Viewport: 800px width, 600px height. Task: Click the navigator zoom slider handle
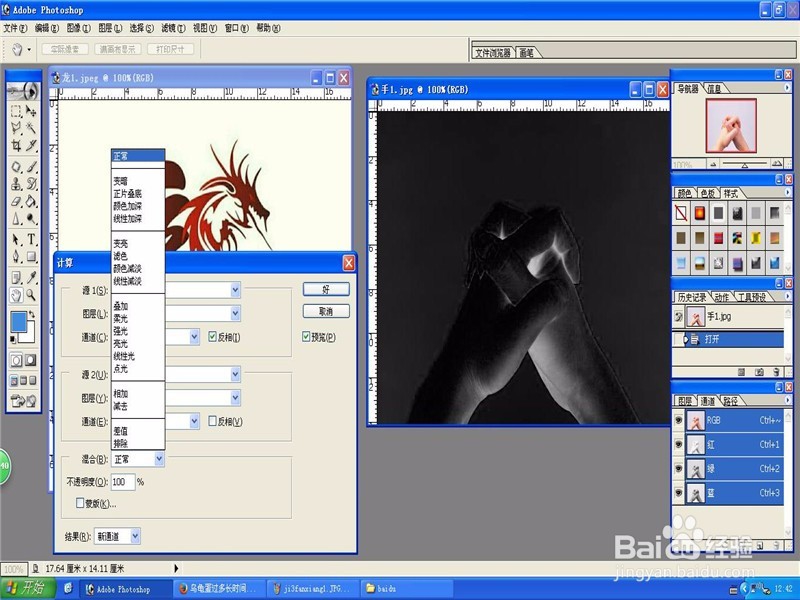coord(744,165)
